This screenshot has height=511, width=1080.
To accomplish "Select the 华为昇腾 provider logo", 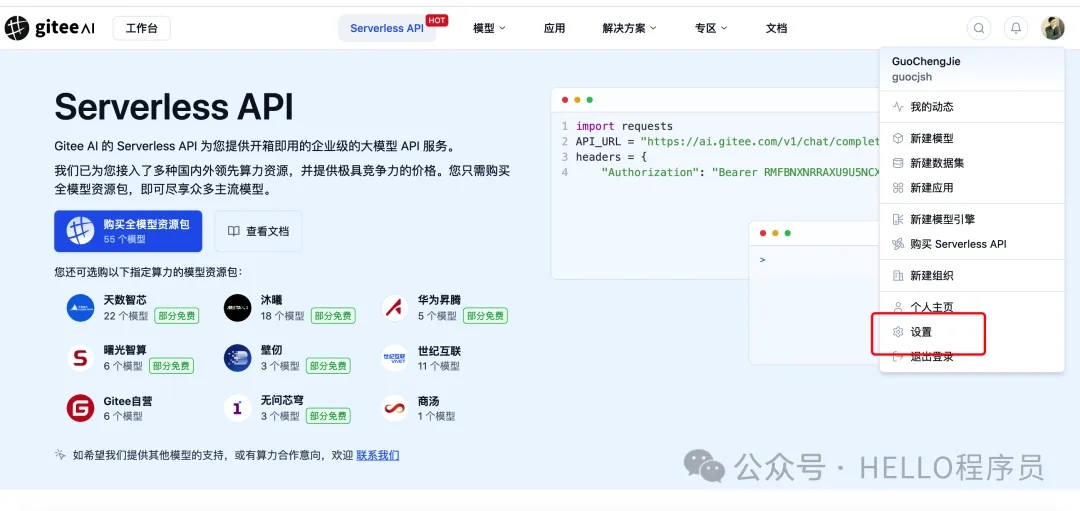I will 395,308.
